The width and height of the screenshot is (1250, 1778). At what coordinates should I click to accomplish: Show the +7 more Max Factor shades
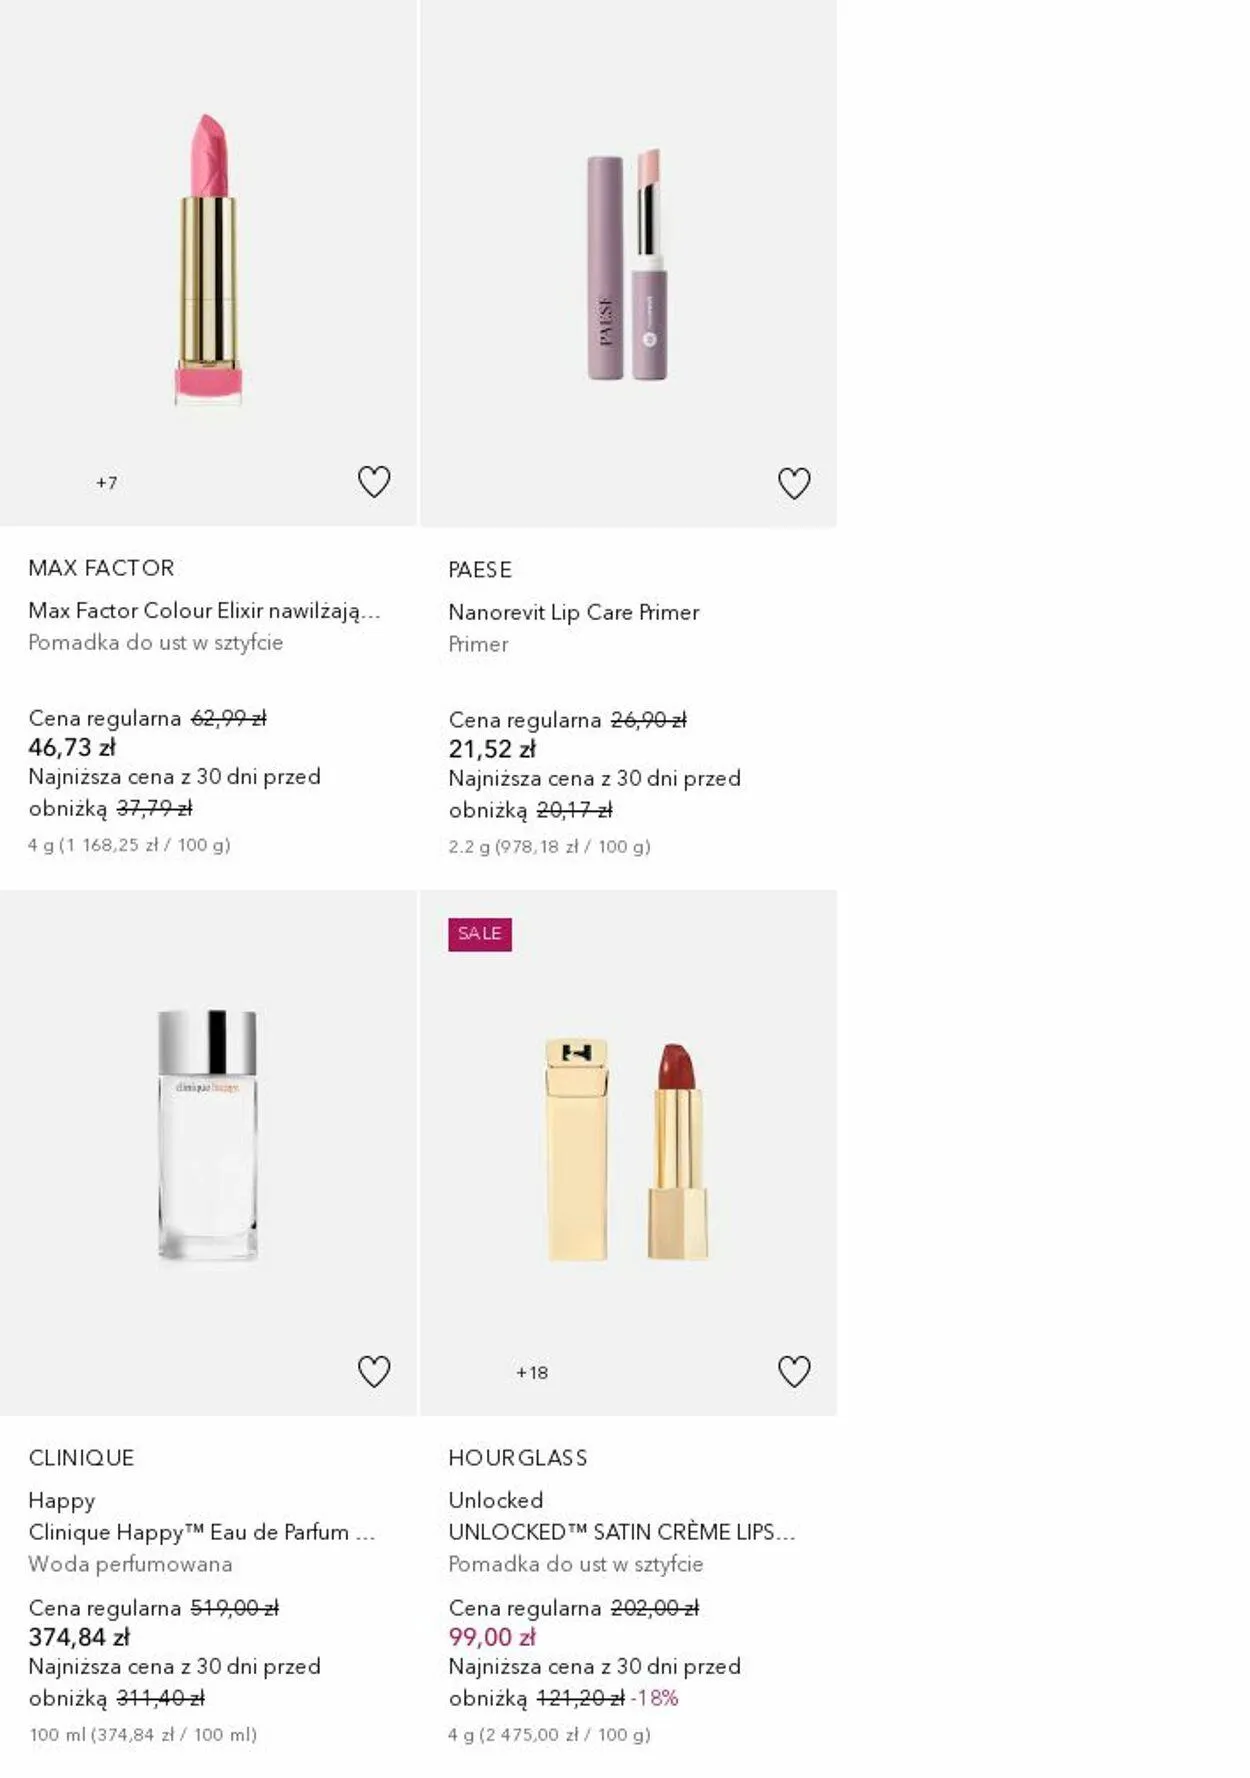coord(107,483)
